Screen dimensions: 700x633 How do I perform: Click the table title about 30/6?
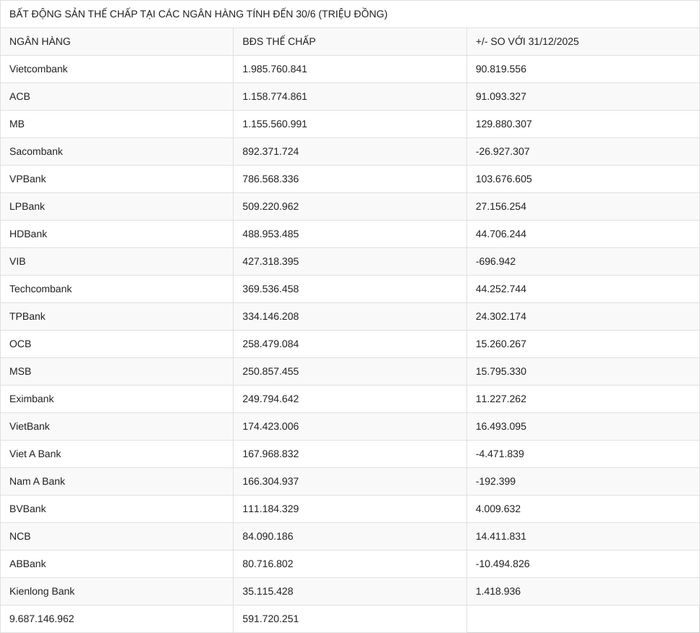[198, 14]
